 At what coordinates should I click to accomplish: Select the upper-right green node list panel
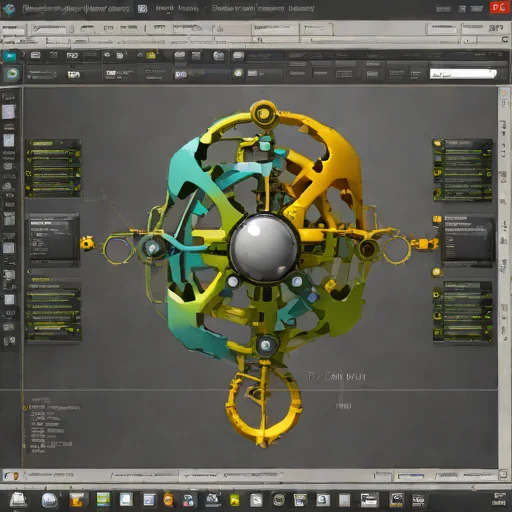(x=463, y=170)
